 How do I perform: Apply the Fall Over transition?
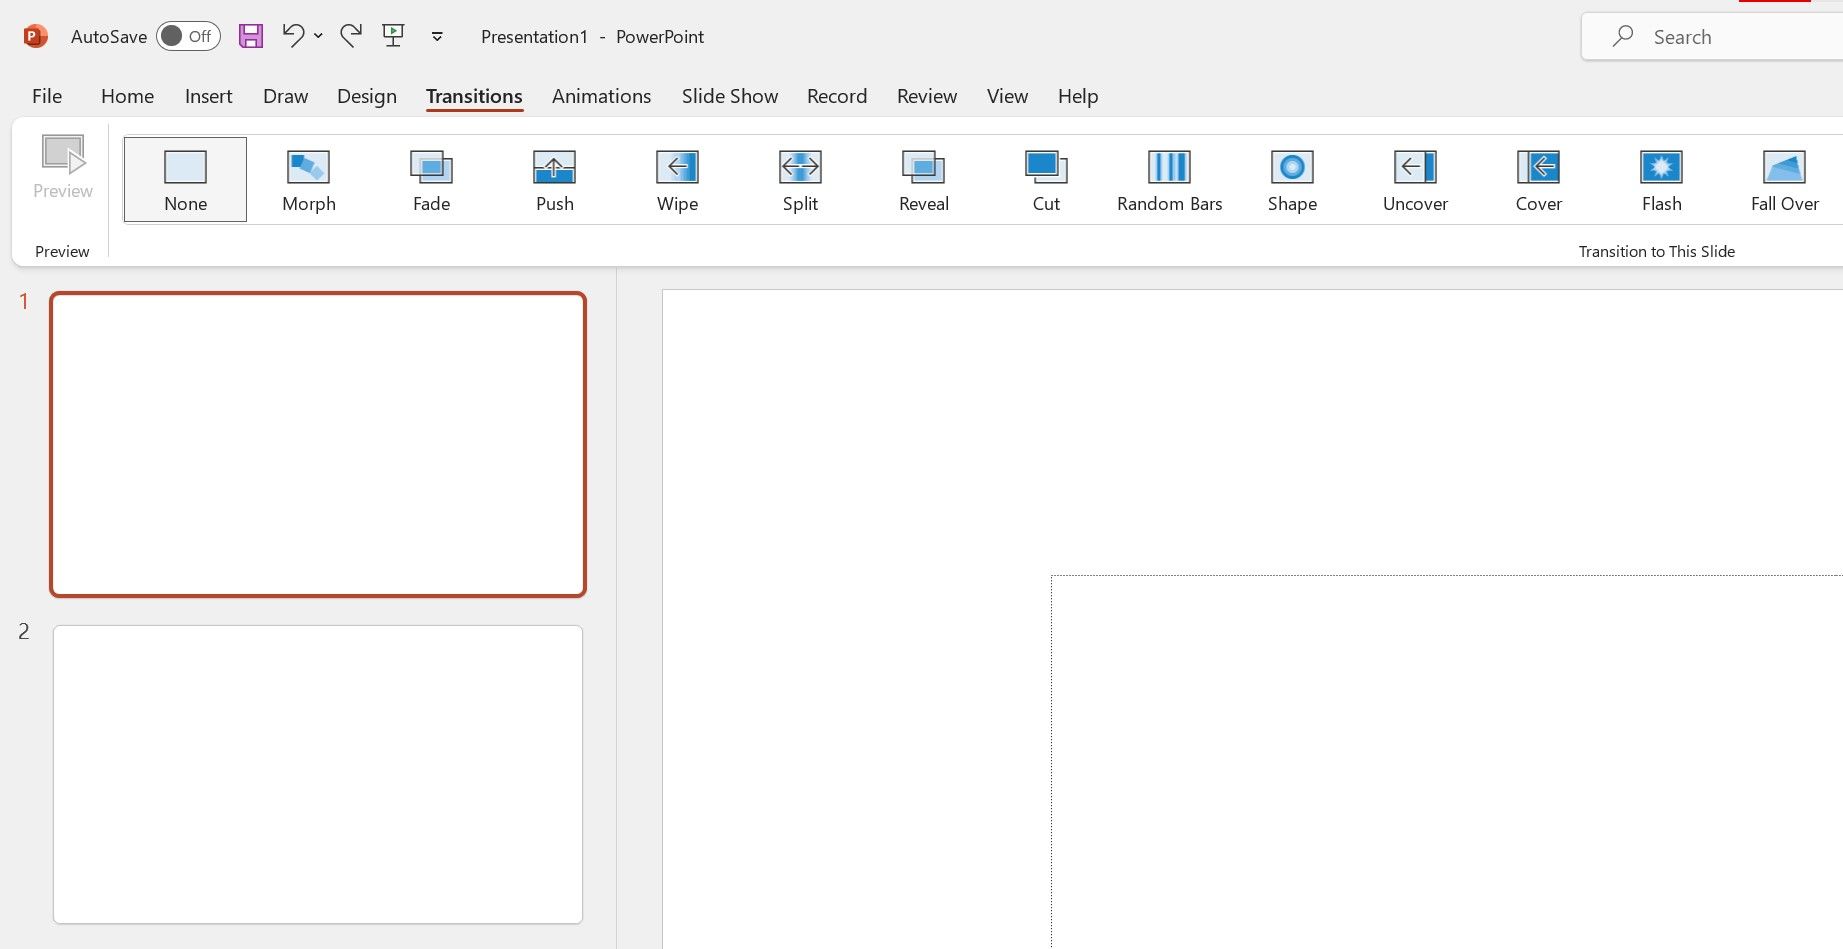tap(1785, 179)
